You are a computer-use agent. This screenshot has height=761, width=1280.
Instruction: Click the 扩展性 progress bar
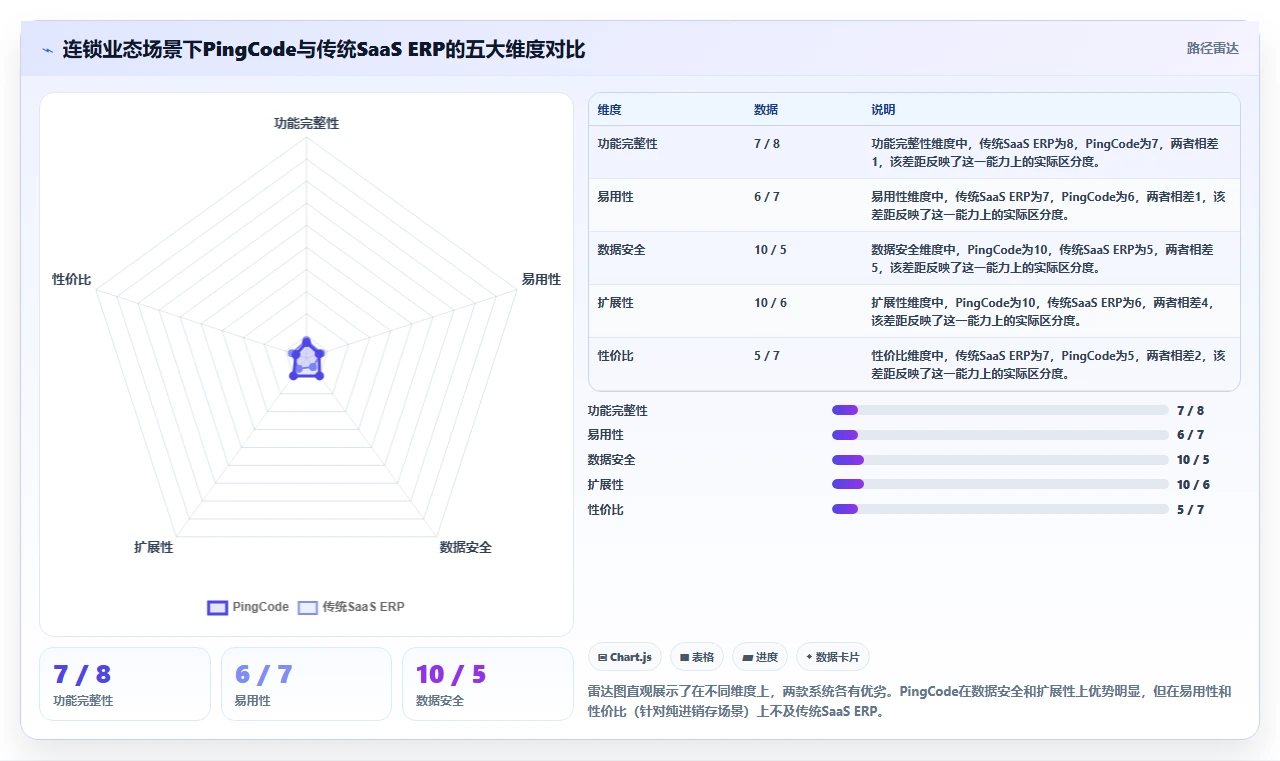[x=1000, y=484]
